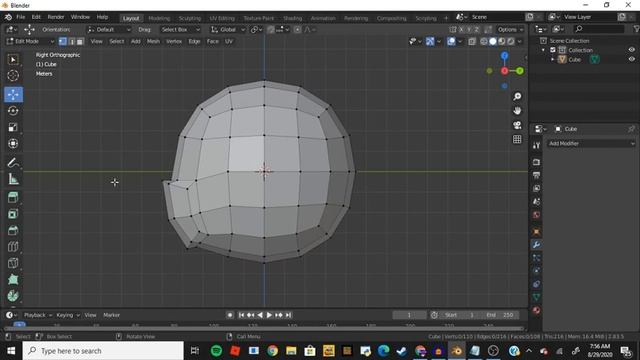The width and height of the screenshot is (640, 360).
Task: Open the Material properties tab
Action: pos(536,310)
